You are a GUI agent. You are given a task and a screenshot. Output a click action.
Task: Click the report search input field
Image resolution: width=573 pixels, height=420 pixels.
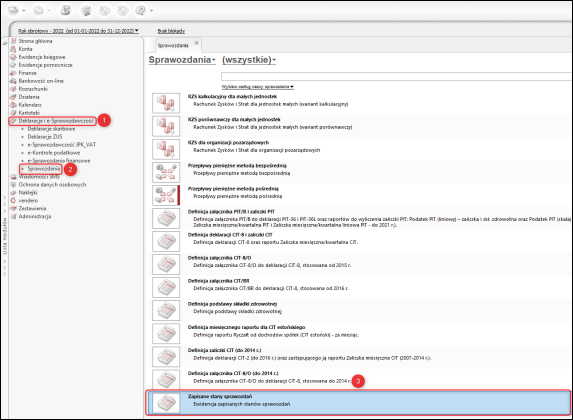(396, 76)
